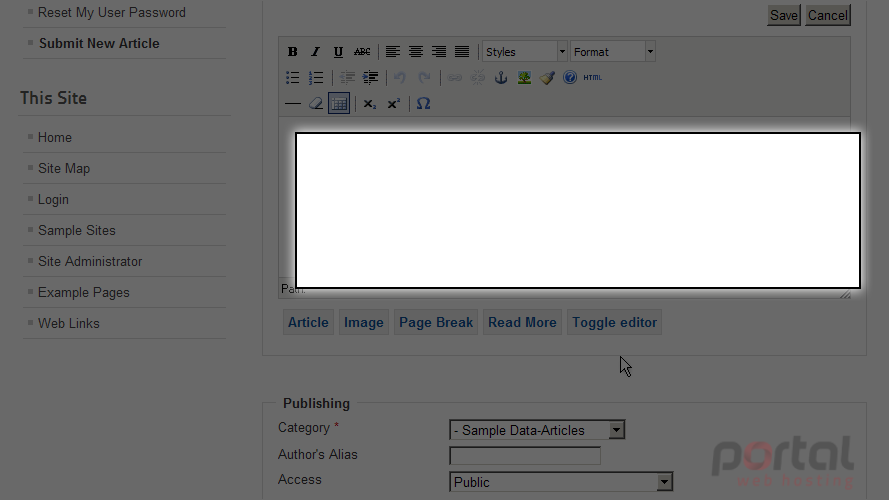Apply subscript formatting
889x500 pixels.
tap(370, 104)
